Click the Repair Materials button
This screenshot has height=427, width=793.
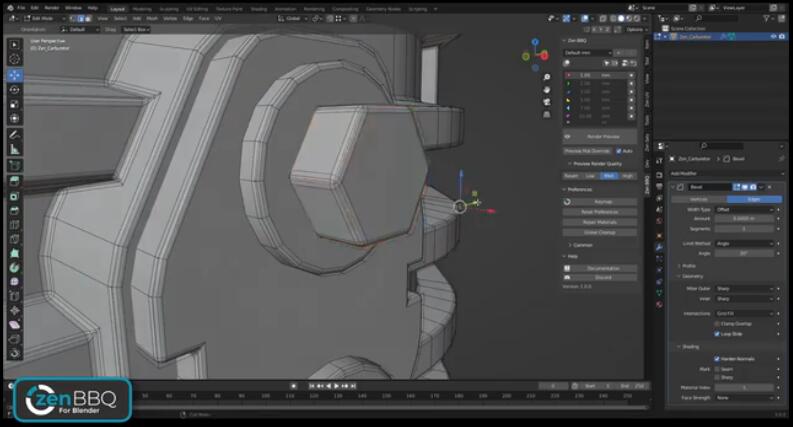(600, 222)
